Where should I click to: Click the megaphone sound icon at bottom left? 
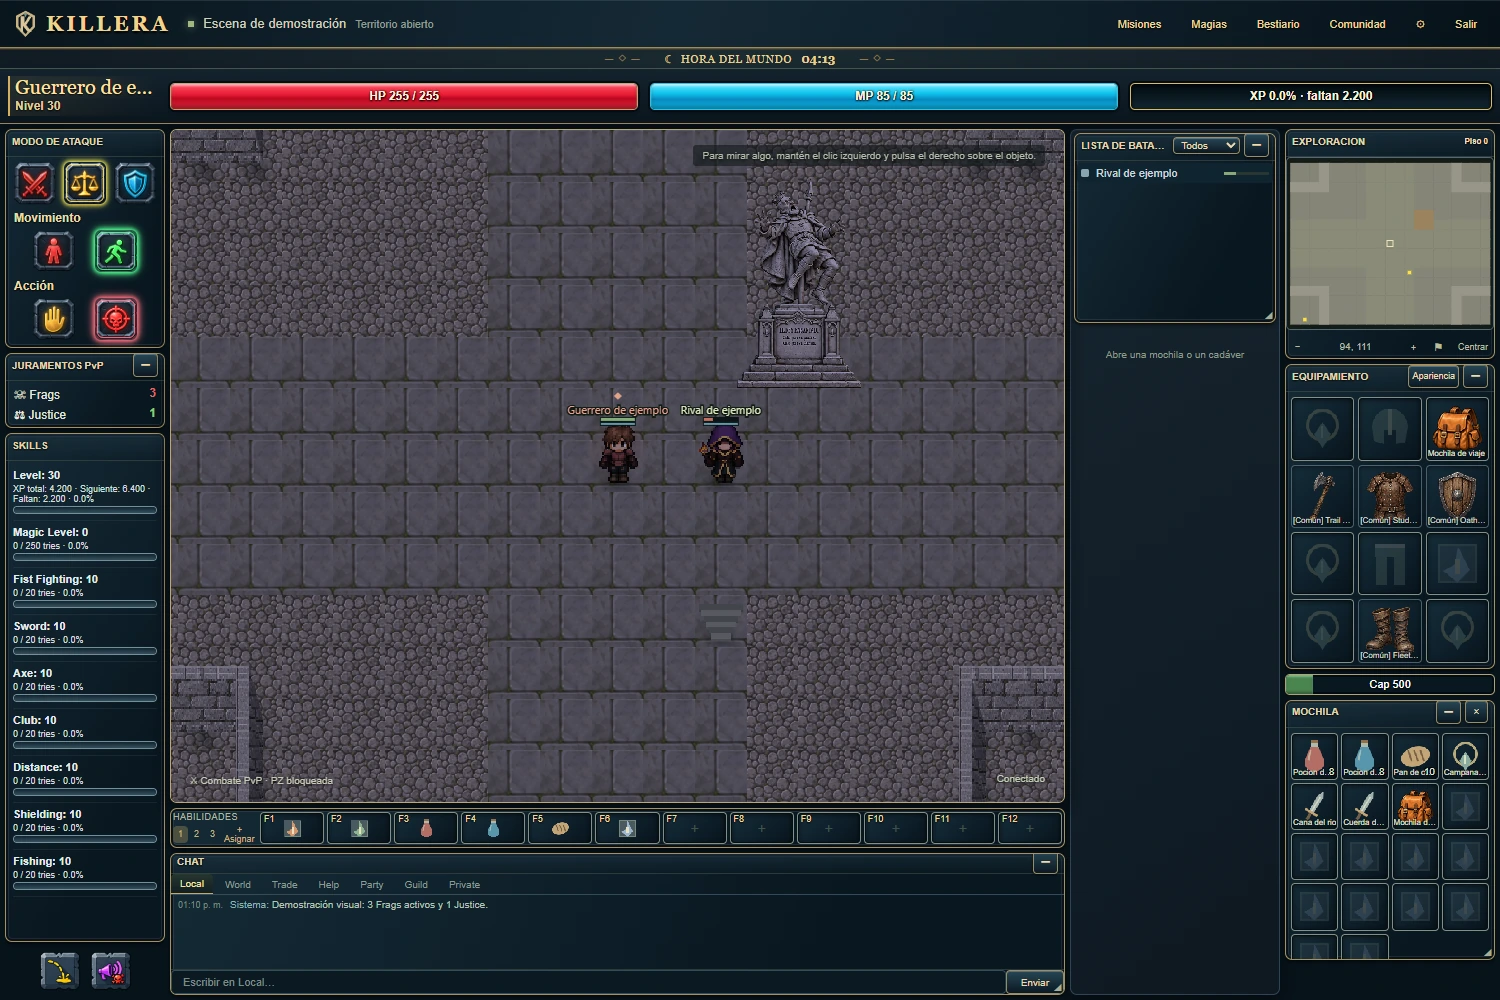point(111,970)
